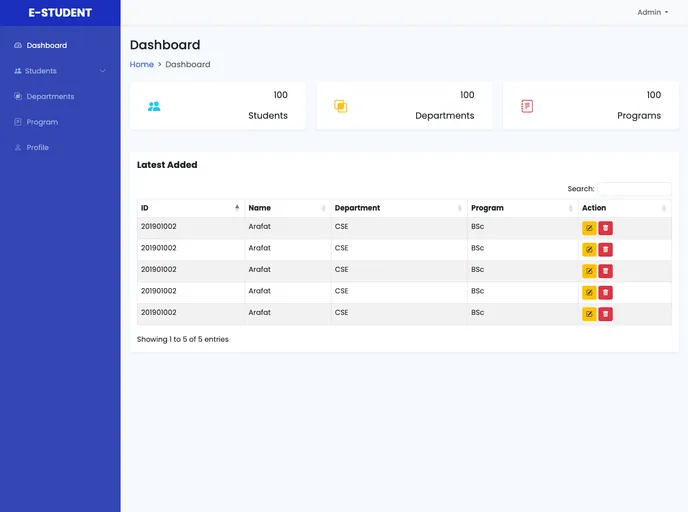Click the yellow stacked-squares Departments card icon
Viewport: 688px width, 512px height.
coord(340,106)
